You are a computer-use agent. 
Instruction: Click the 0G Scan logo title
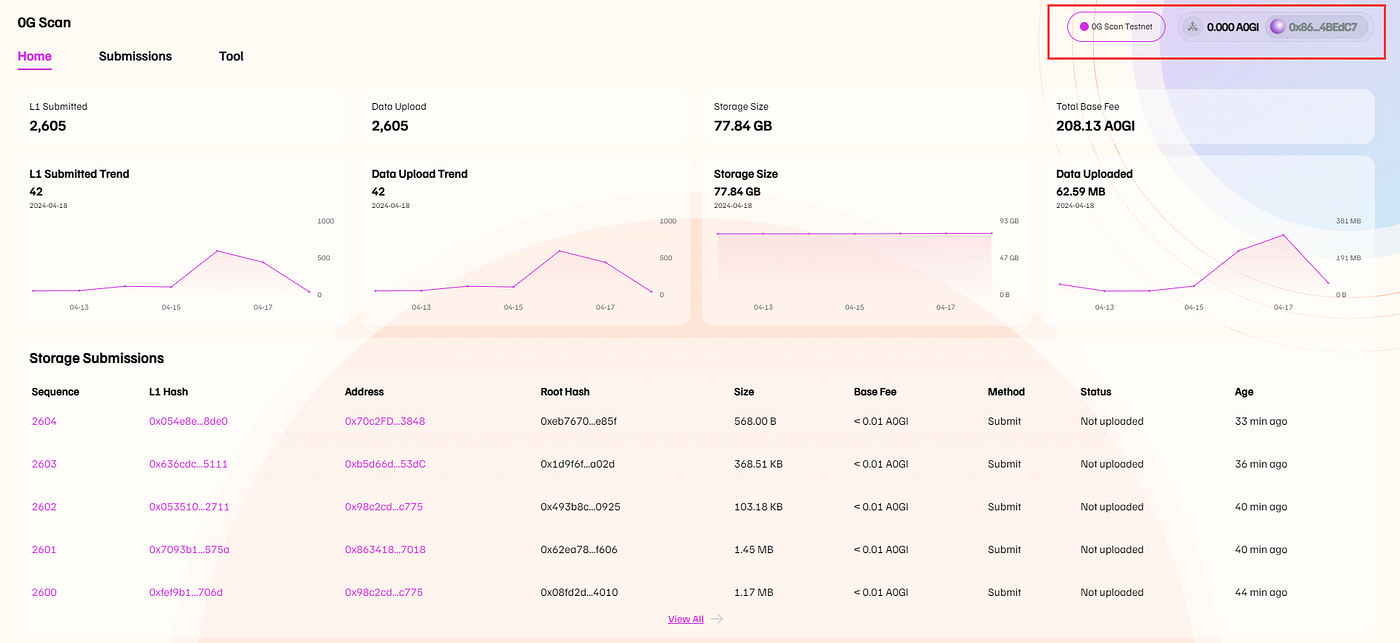click(x=44, y=22)
